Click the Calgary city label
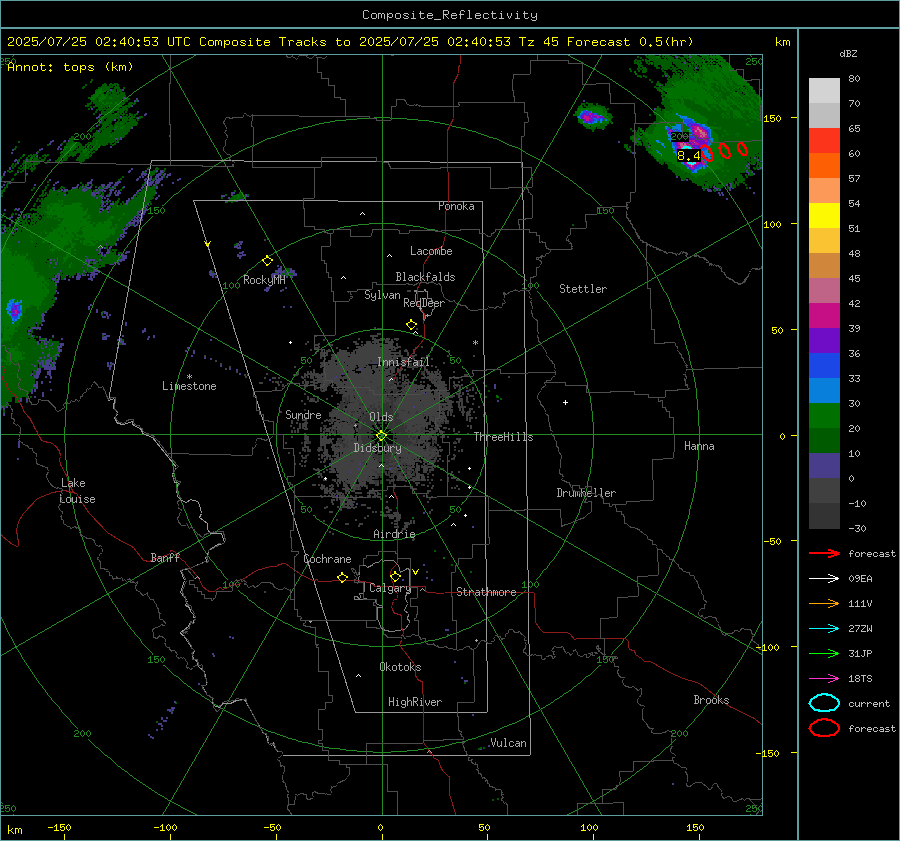 point(390,588)
